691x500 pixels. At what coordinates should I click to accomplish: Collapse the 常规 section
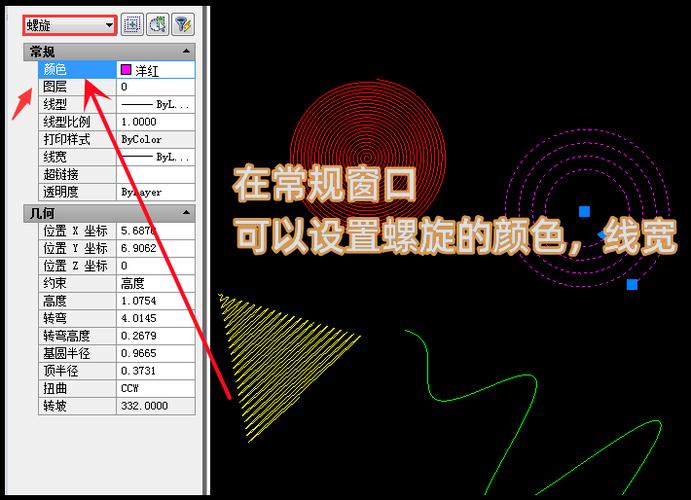coord(186,52)
